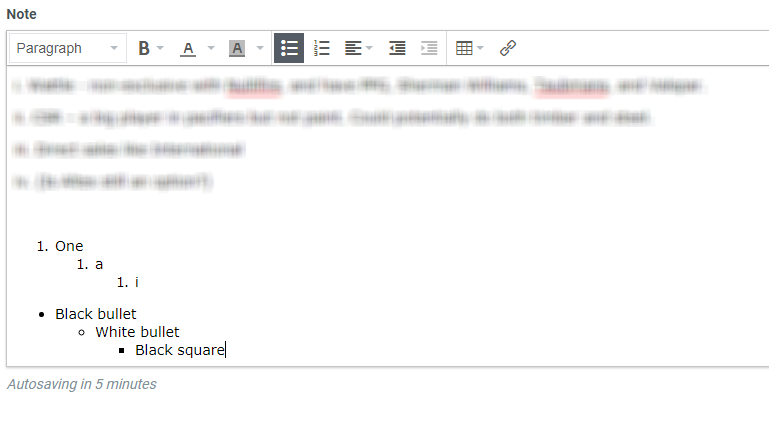The height and width of the screenshot is (421, 769).
Task: Toggle the numbered list button
Action: coord(321,48)
